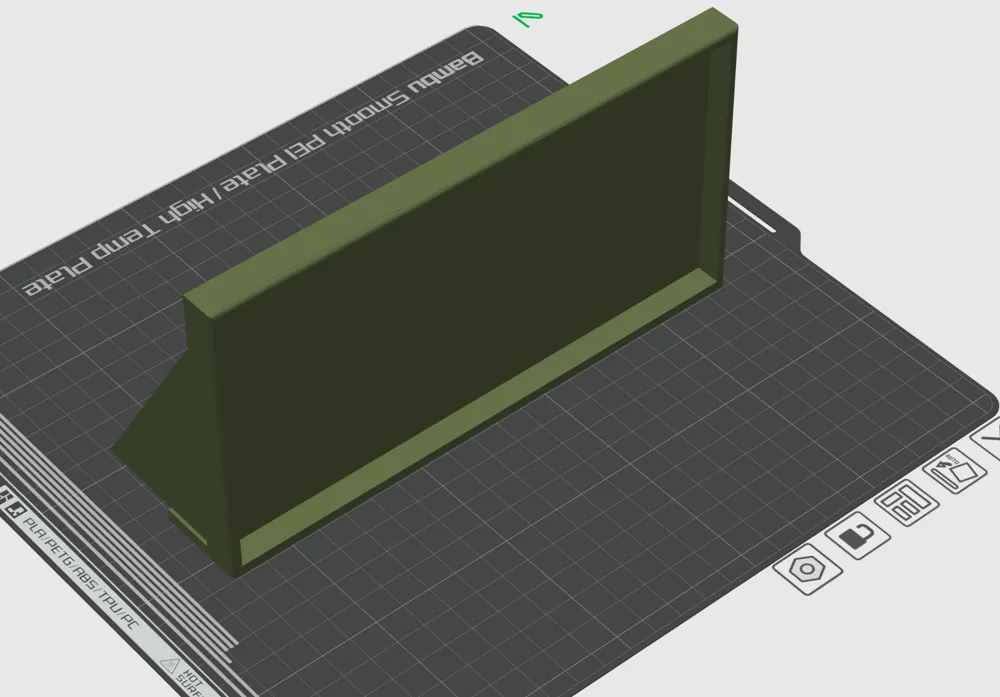The width and height of the screenshot is (1000, 697).
Task: Toggle the plate lock icon
Action: point(857,536)
